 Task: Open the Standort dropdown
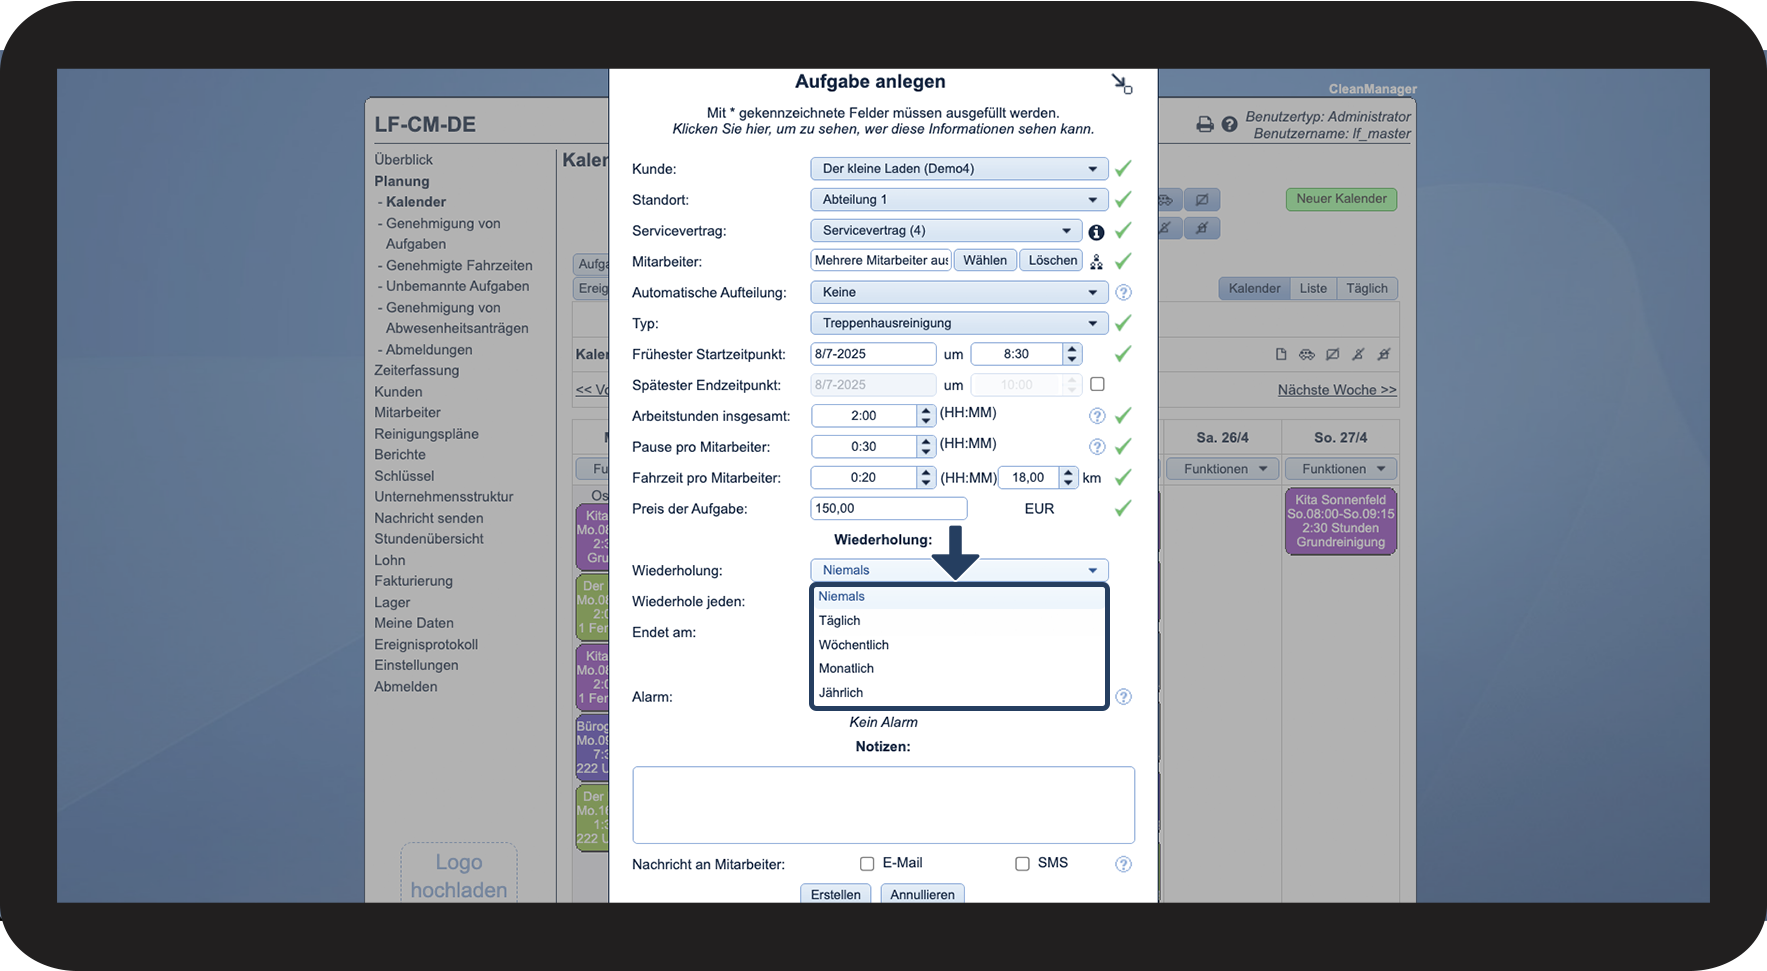(x=959, y=200)
